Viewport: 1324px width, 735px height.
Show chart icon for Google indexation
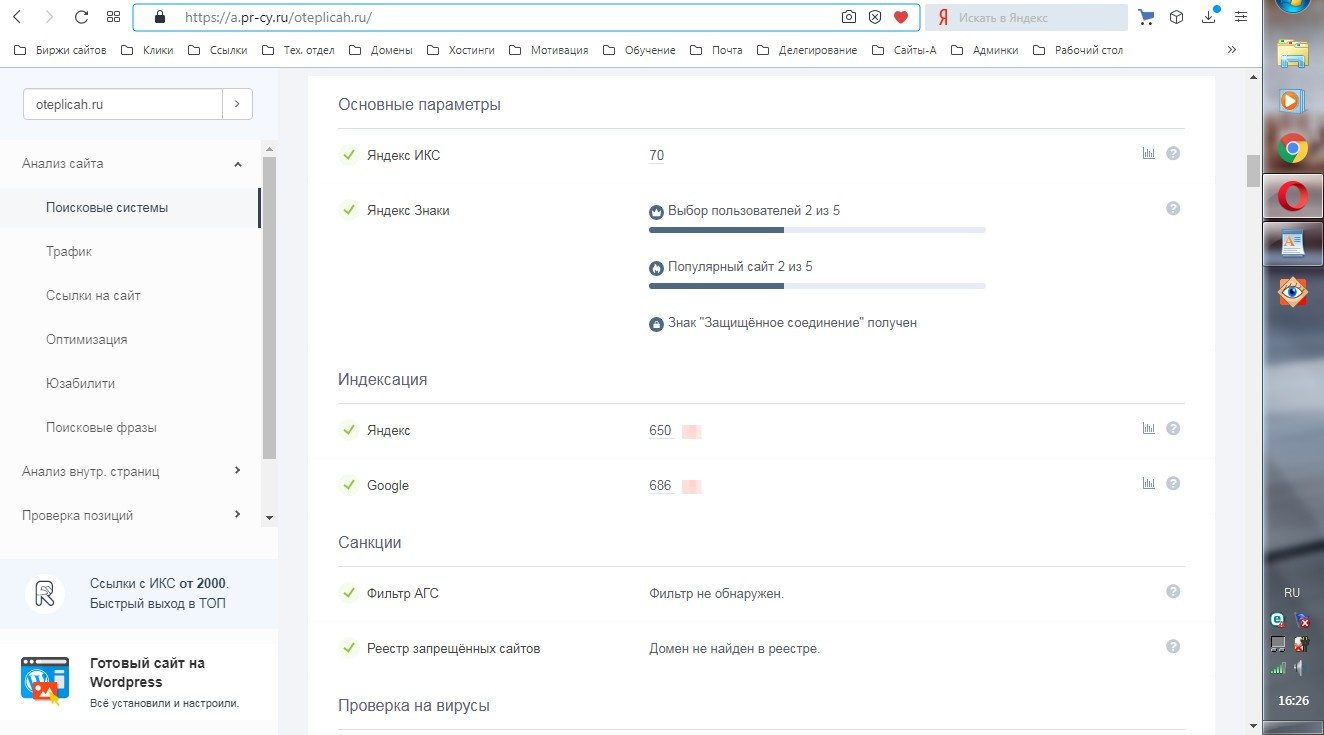click(1148, 483)
